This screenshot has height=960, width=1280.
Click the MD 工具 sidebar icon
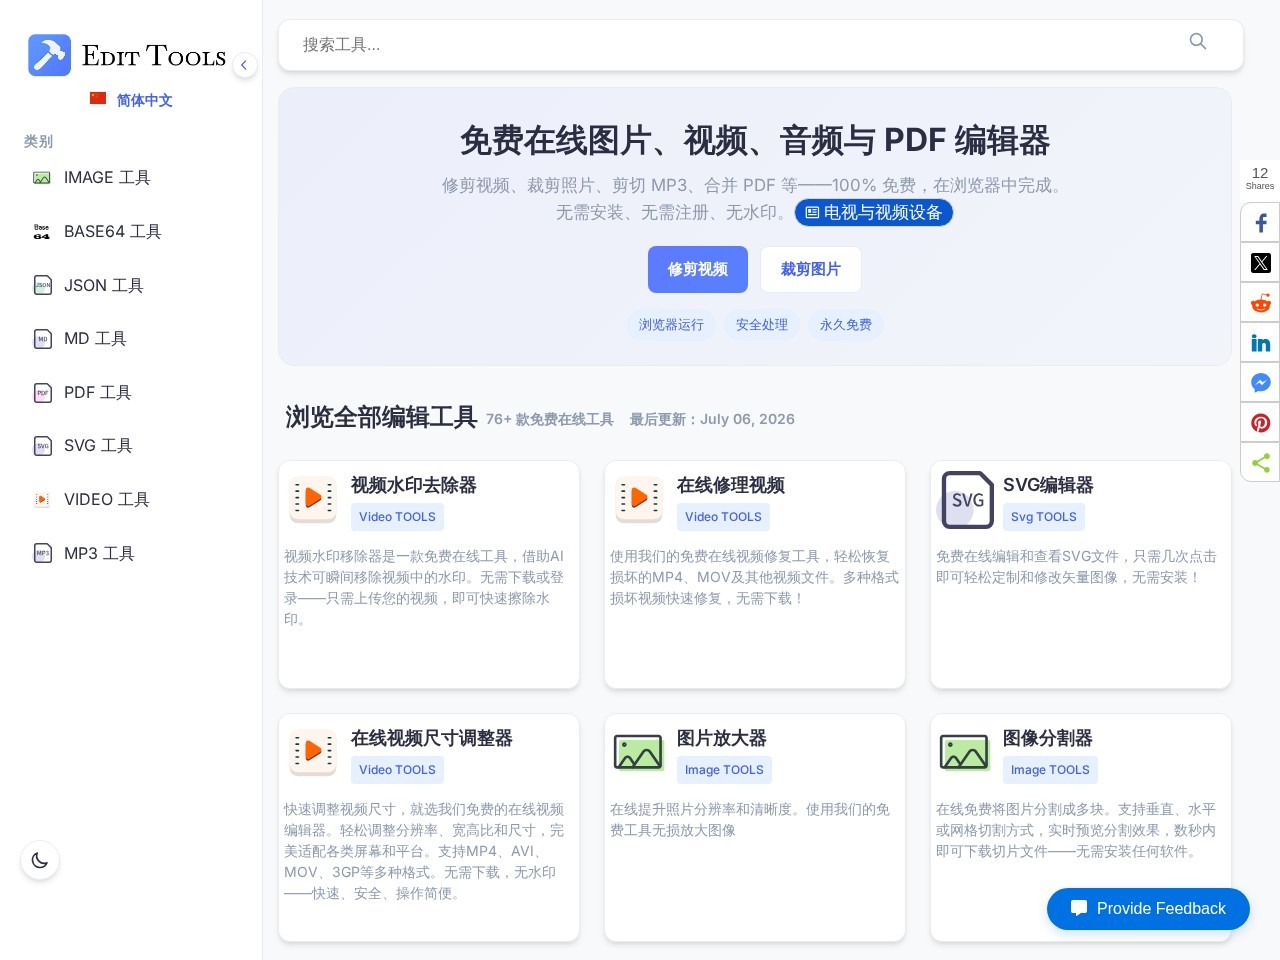(x=42, y=339)
